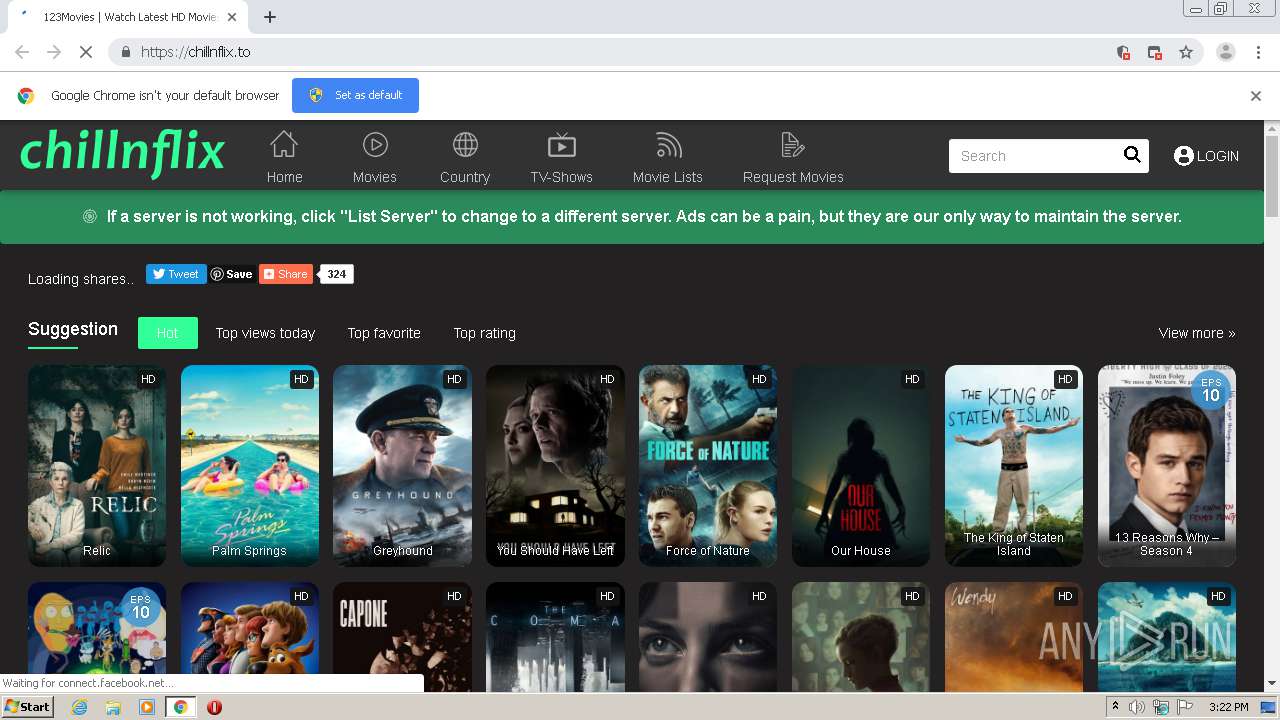Open a new Chrome tab
Screen dimensions: 1280x720
(x=270, y=17)
